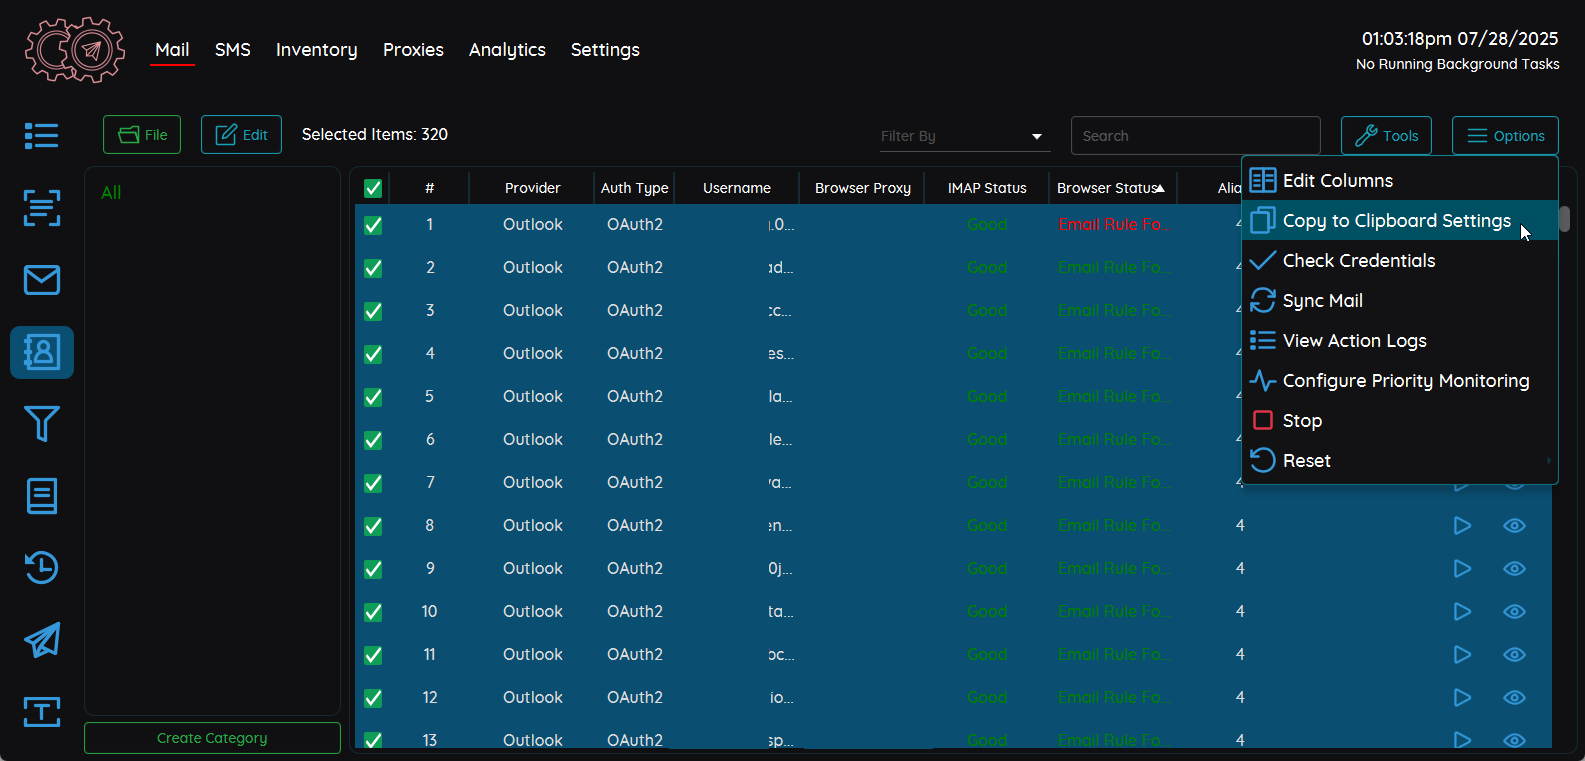
Task: Toggle the eye icon in row 10
Action: click(x=1514, y=611)
